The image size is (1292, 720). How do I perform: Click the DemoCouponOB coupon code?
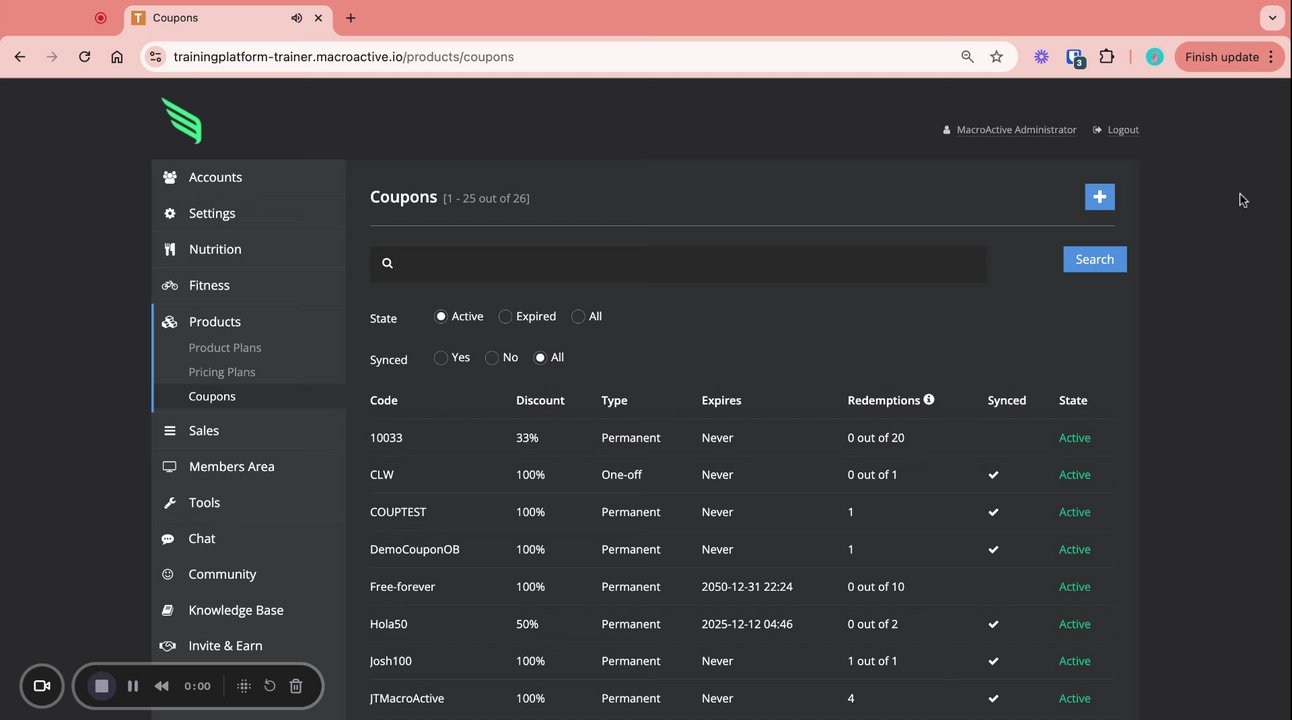click(415, 549)
